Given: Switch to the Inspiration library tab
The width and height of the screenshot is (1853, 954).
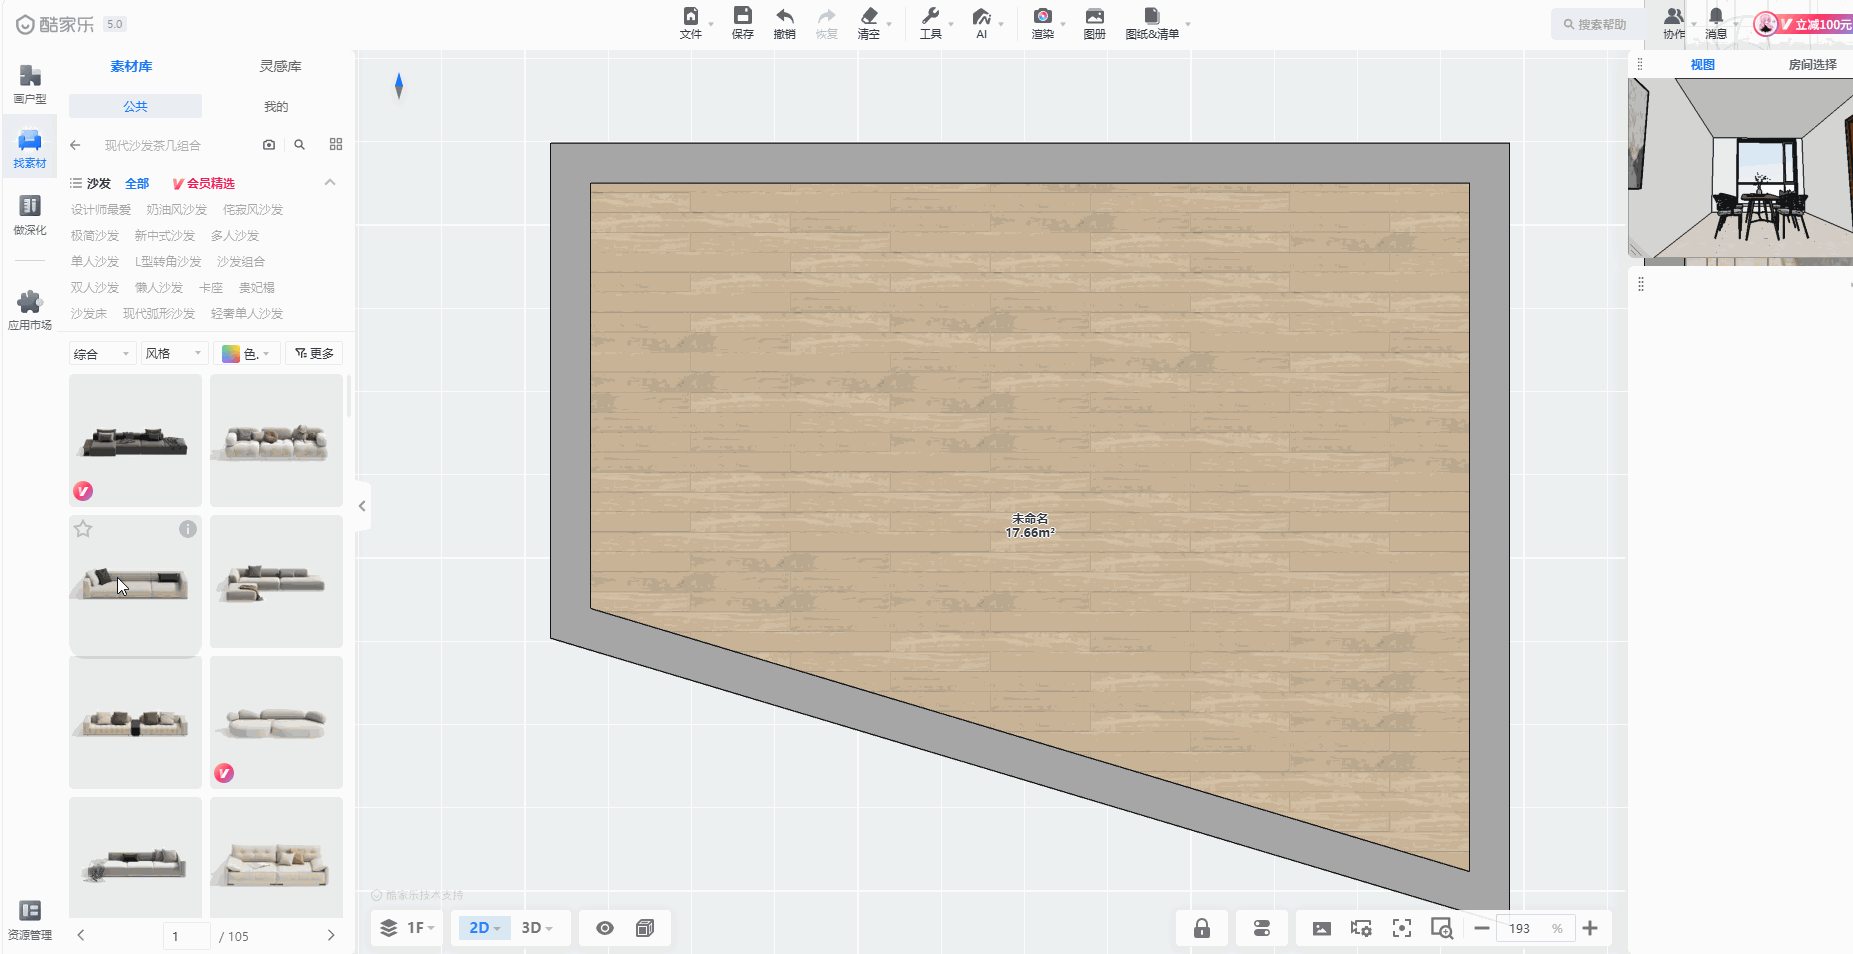Looking at the screenshot, I should coord(280,66).
